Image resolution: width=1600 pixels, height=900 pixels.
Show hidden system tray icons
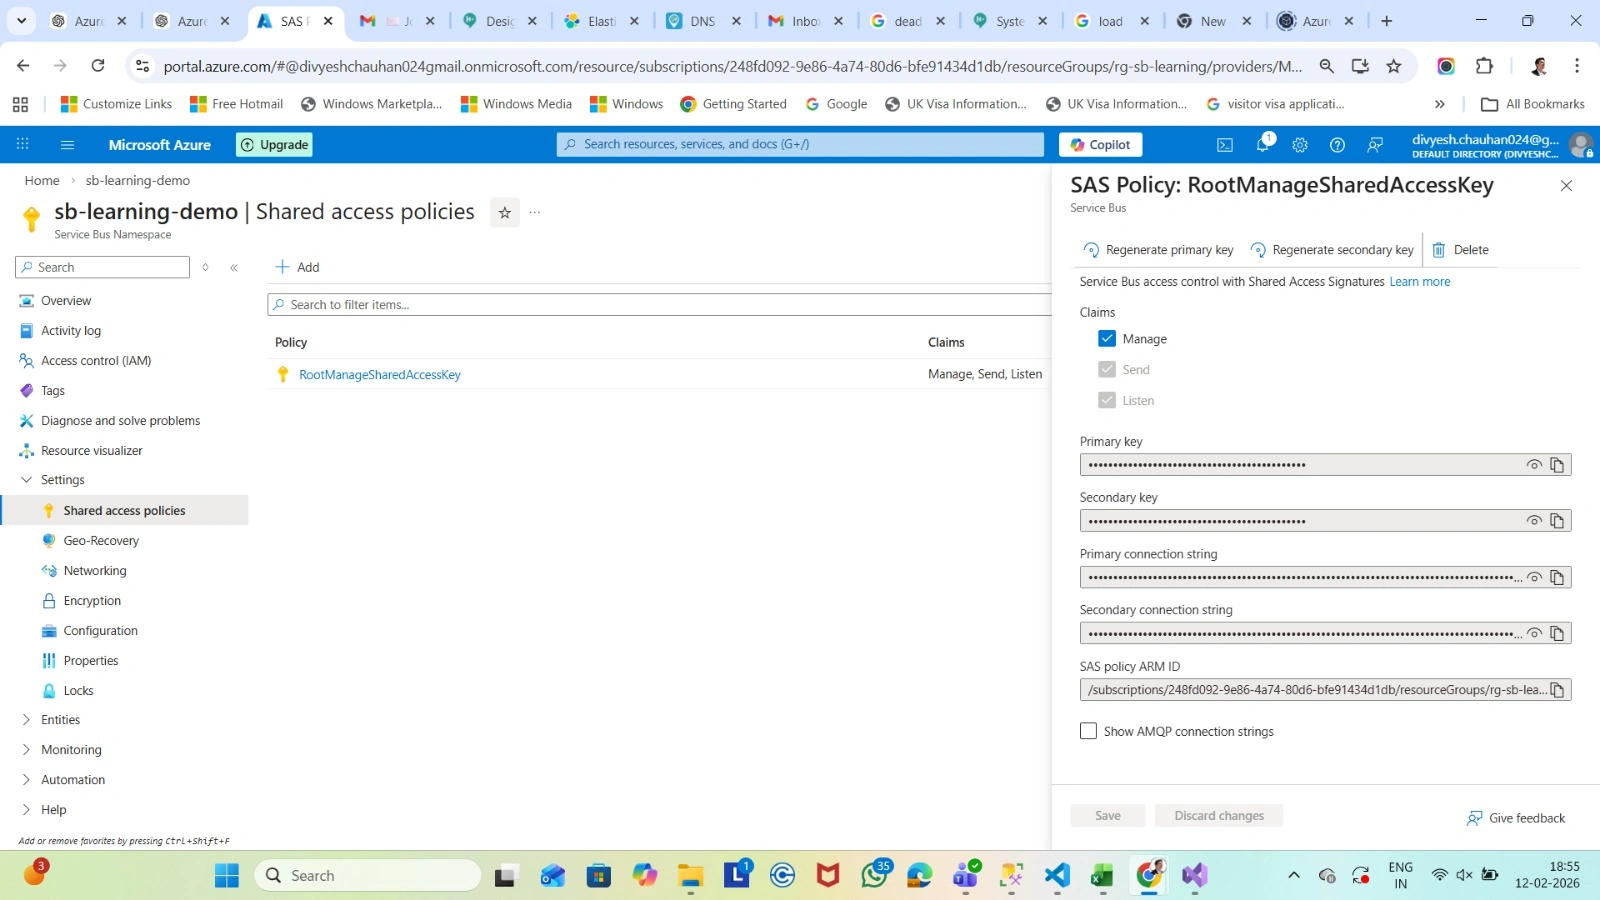click(1294, 876)
